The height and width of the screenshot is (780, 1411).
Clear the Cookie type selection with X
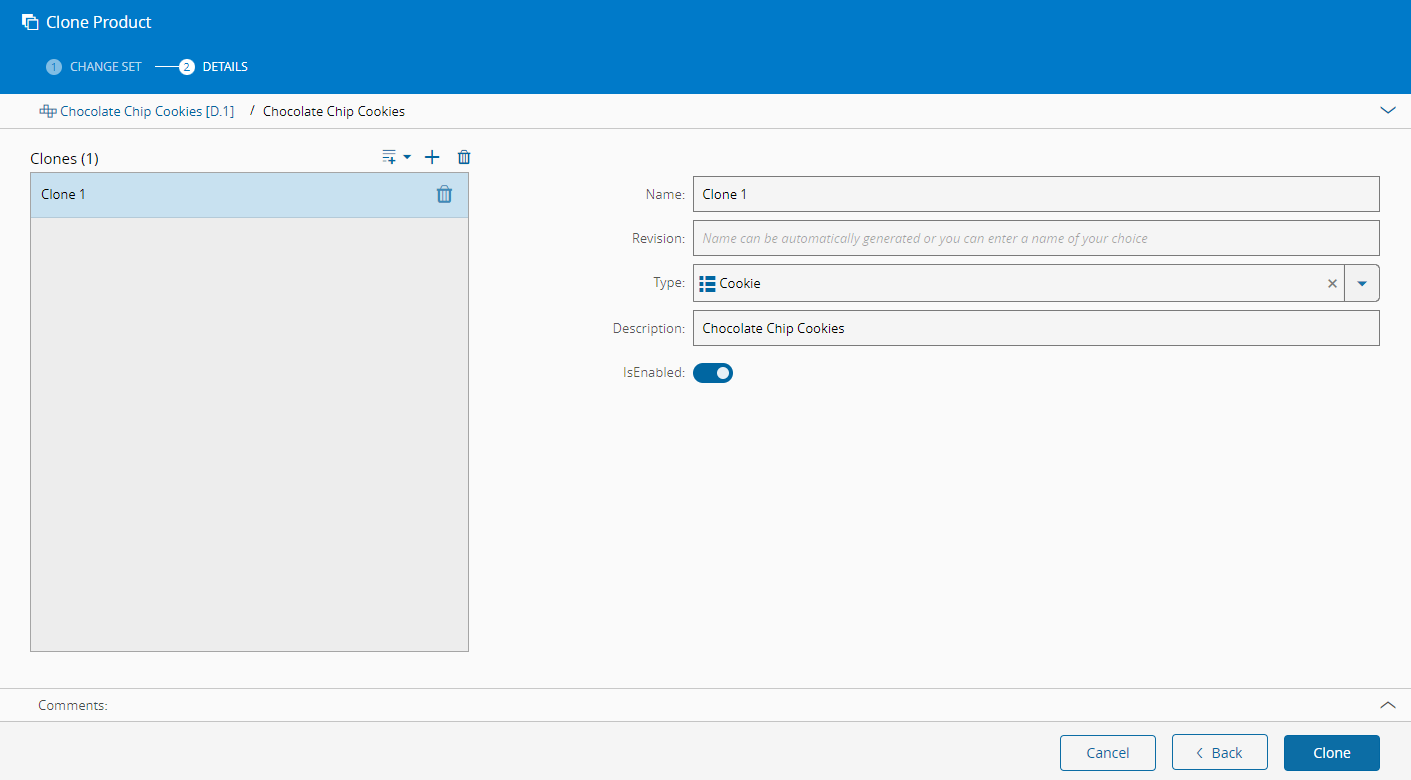[x=1332, y=283]
